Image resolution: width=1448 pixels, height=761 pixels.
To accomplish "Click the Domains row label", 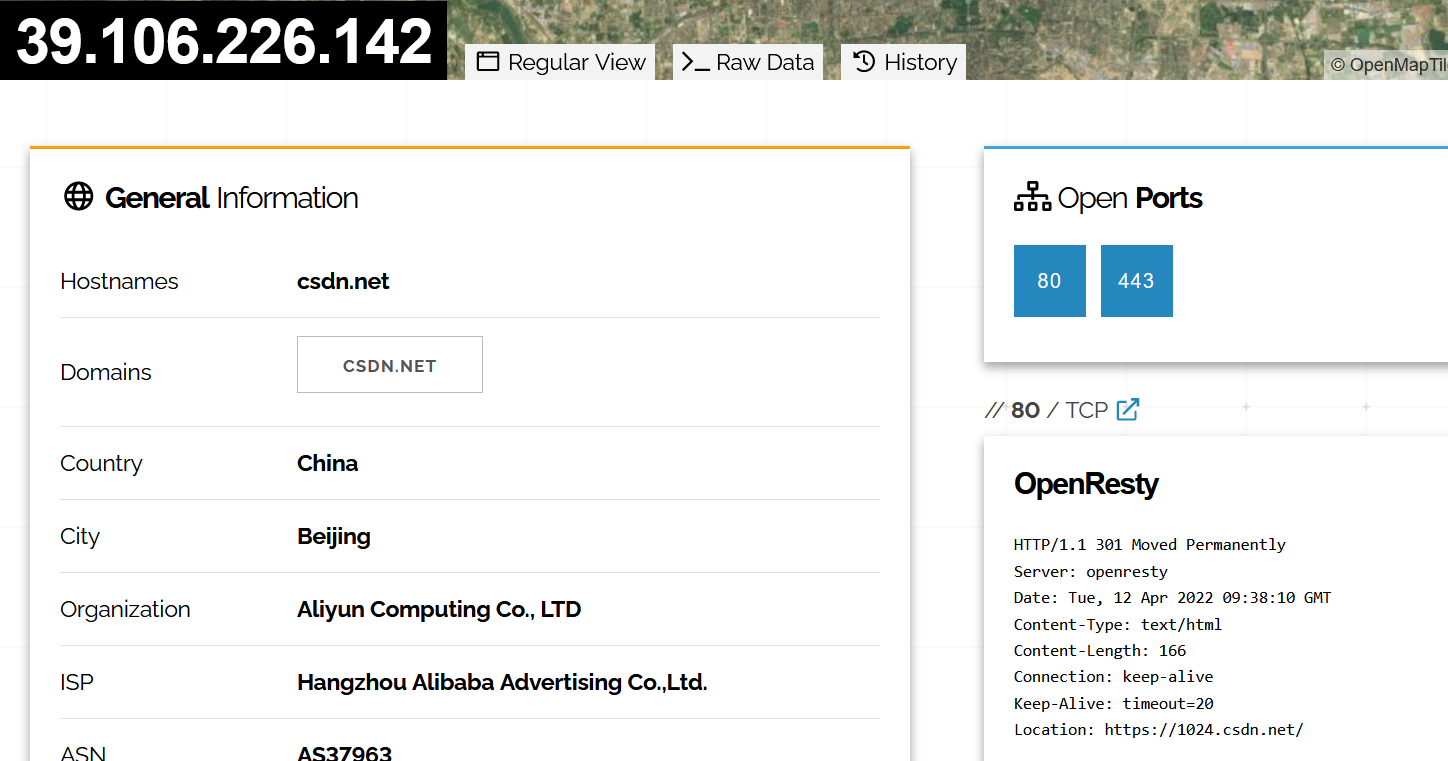I will pyautogui.click(x=106, y=373).
